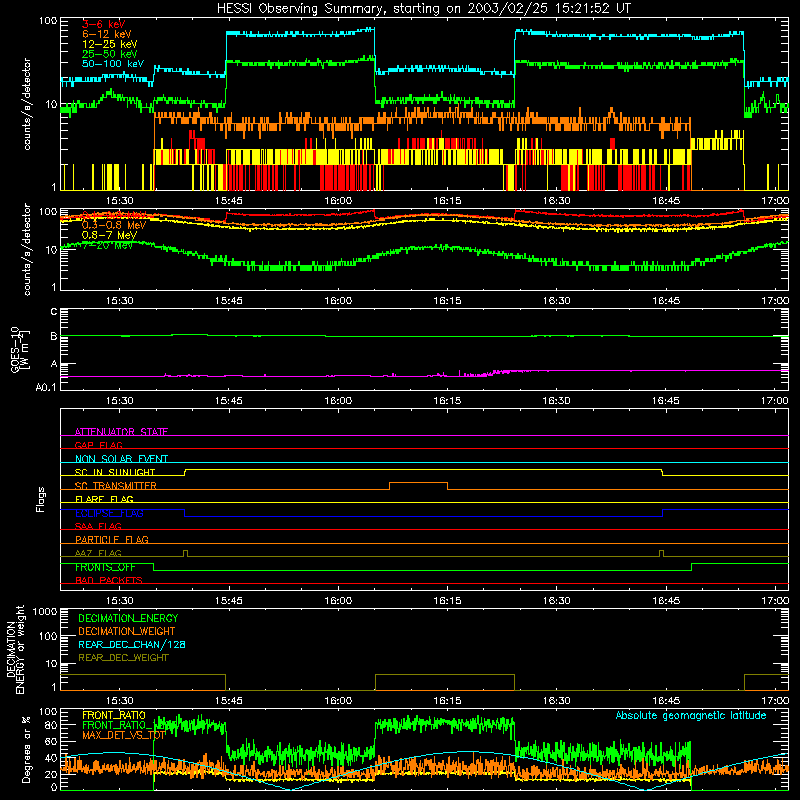
Task: Click the 0.3-0.8 MeV legend label
Action: pos(114,225)
